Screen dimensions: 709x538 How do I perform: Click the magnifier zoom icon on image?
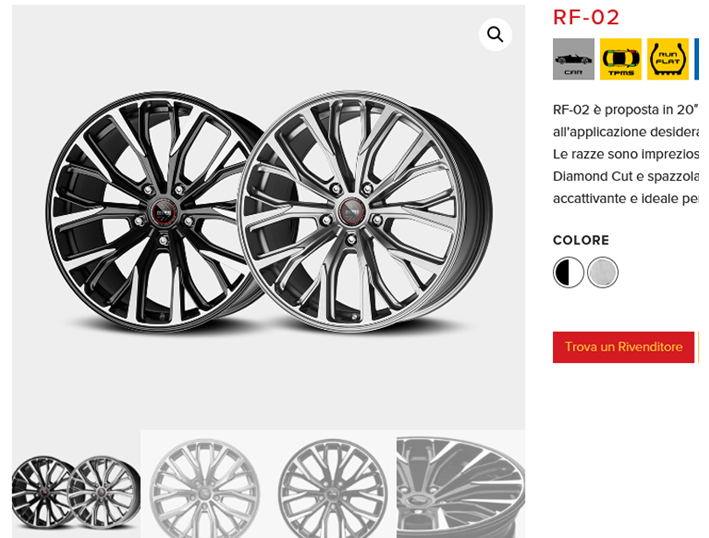pos(495,35)
